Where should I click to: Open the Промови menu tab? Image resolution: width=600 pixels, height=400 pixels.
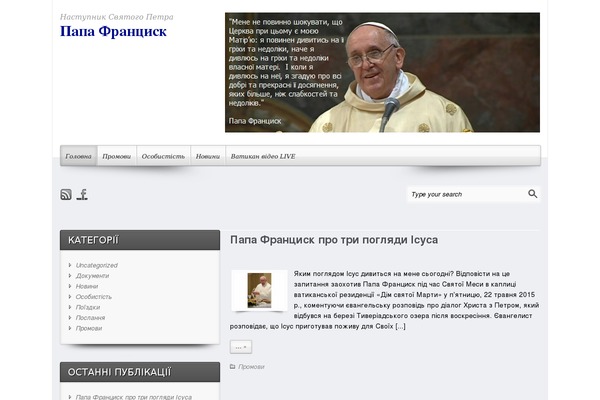(x=117, y=156)
